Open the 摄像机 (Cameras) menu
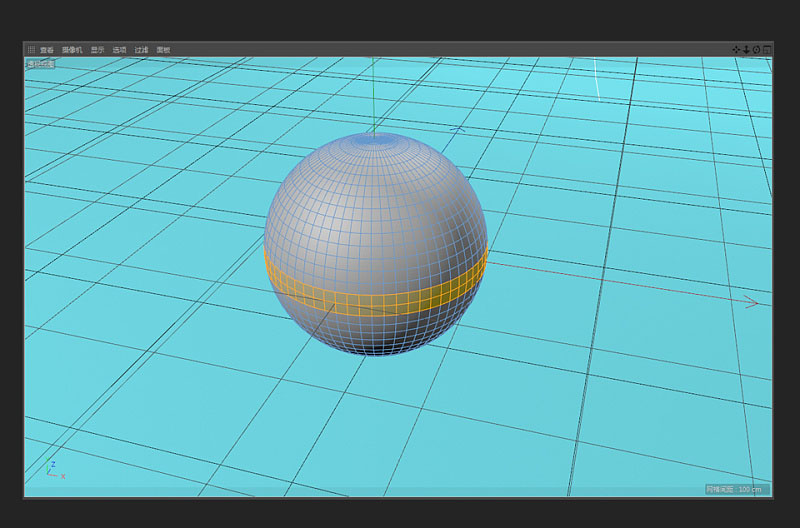Viewport: 800px width, 528px height. [72, 49]
